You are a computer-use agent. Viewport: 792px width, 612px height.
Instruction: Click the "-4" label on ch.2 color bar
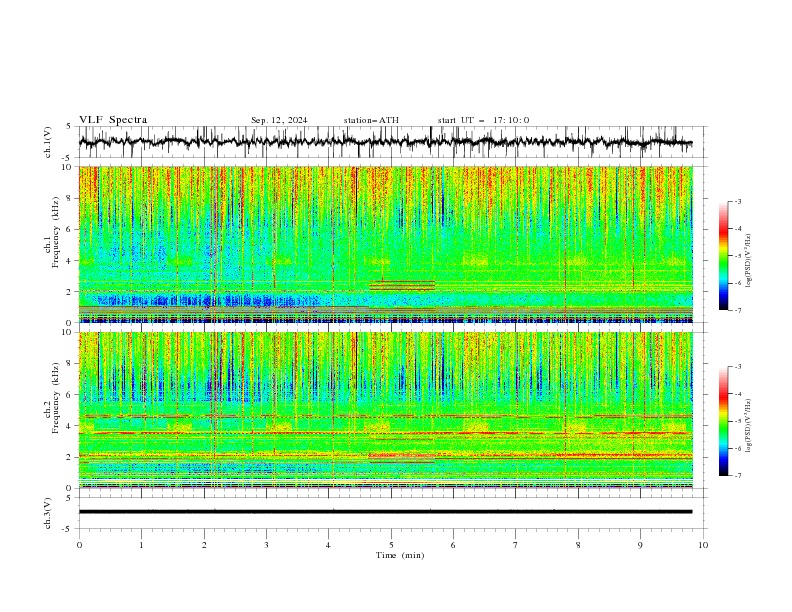click(x=737, y=393)
